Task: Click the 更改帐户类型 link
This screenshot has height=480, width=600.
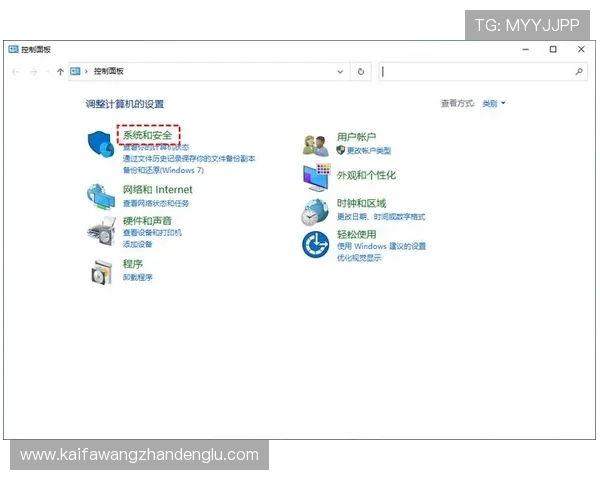Action: coord(369,150)
